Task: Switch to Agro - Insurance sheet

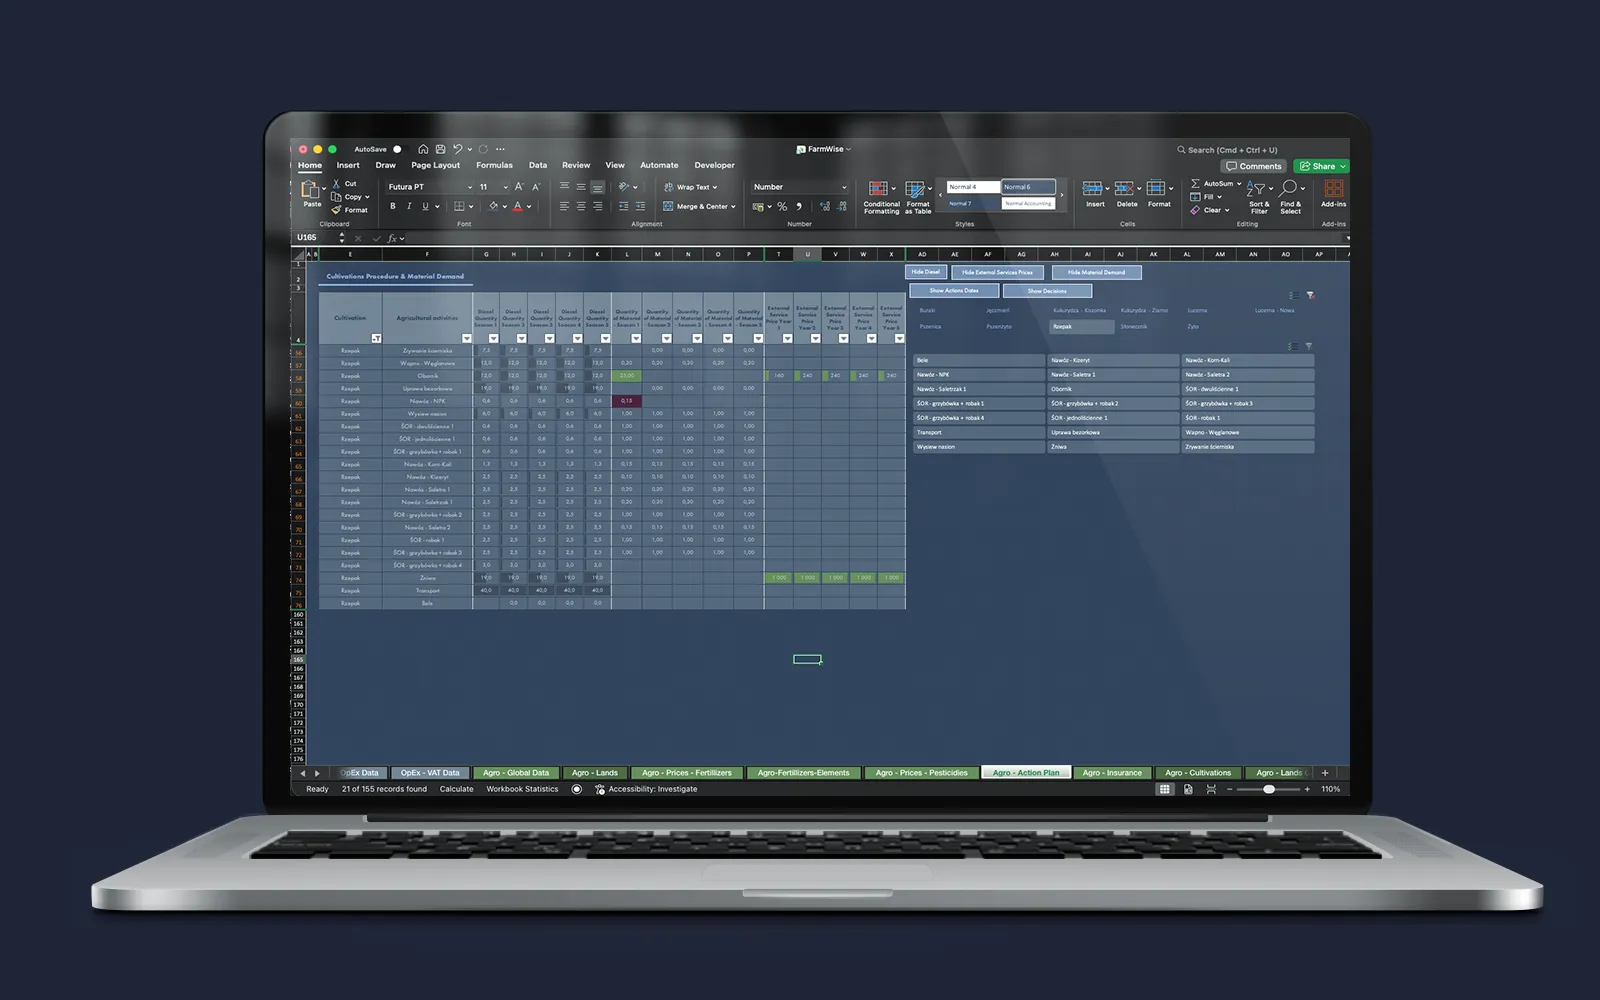Action: pos(1112,773)
